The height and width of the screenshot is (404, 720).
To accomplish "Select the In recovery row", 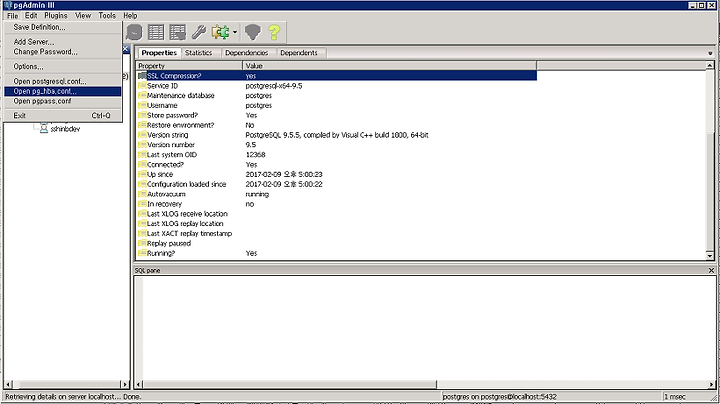I will coord(337,204).
